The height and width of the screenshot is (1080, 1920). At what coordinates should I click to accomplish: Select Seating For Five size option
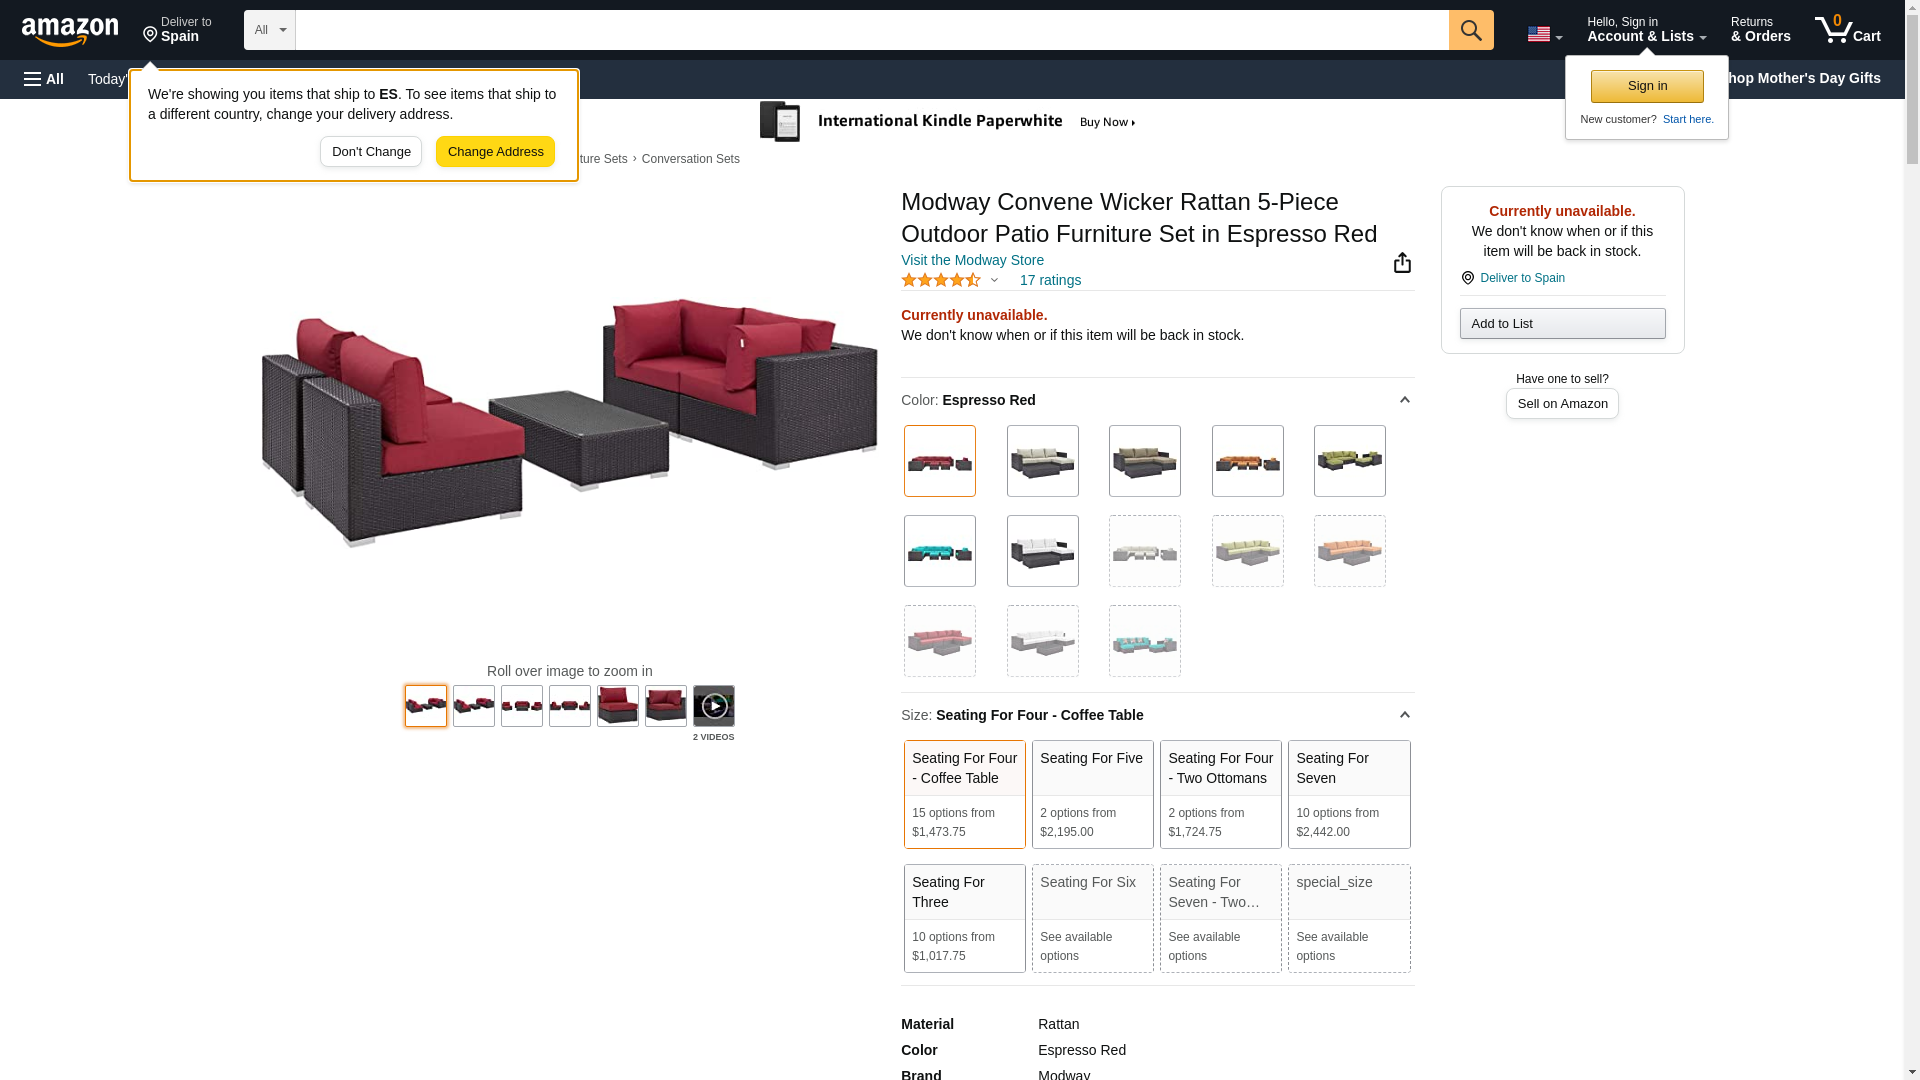click(x=1093, y=794)
